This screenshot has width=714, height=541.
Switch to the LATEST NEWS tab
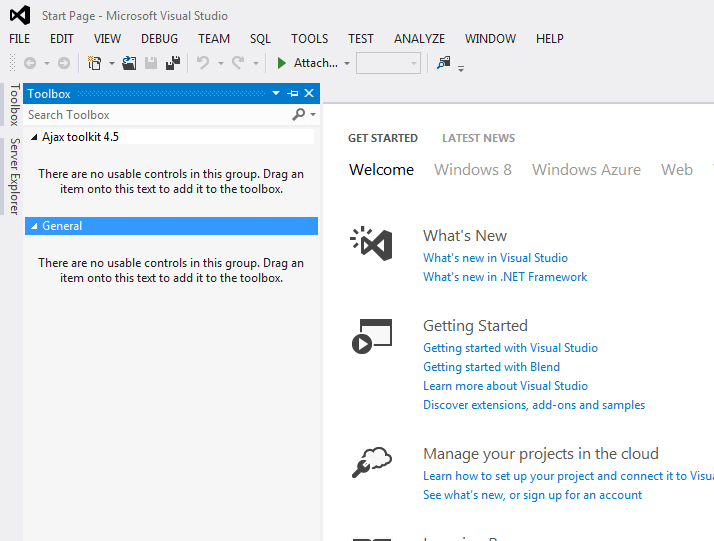click(479, 138)
